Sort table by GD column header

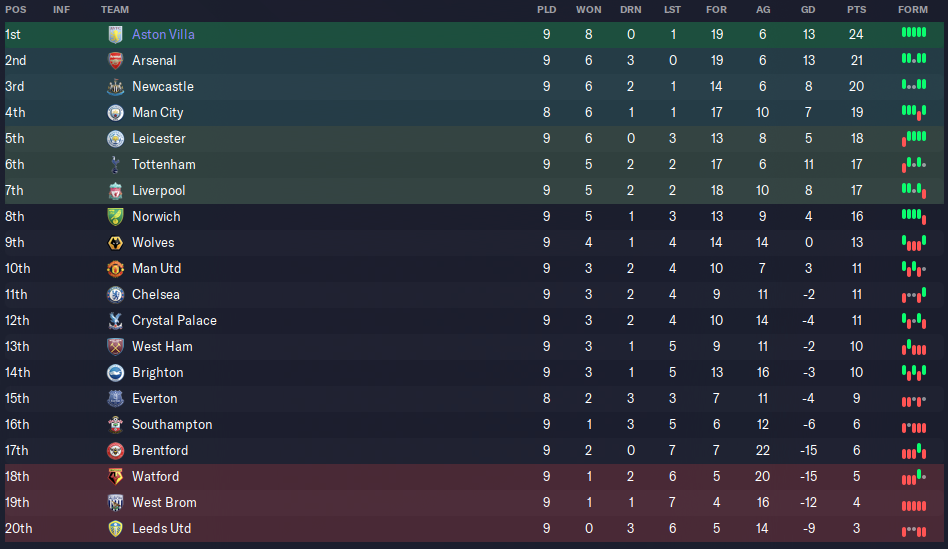point(807,9)
